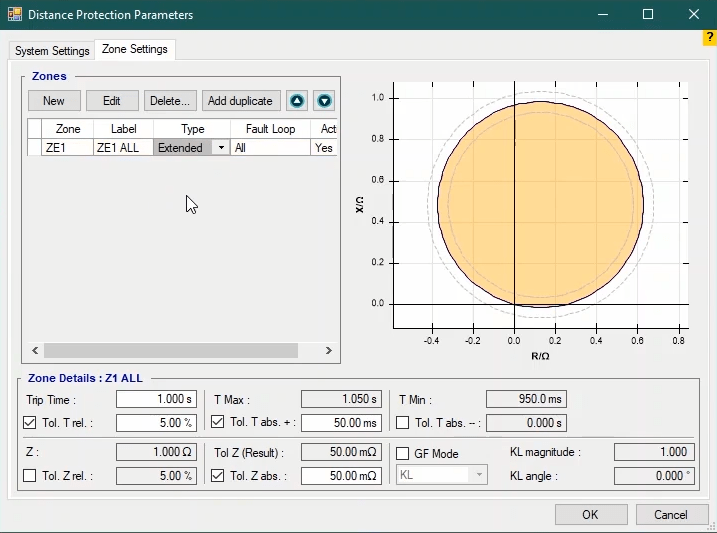Click the move zone down arrow icon
The image size is (717, 533).
point(323,101)
